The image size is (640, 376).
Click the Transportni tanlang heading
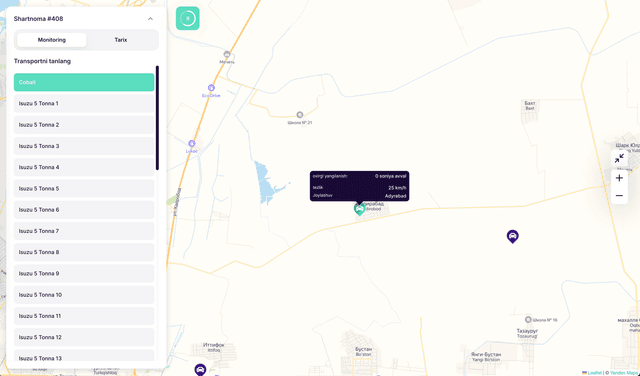click(42, 61)
